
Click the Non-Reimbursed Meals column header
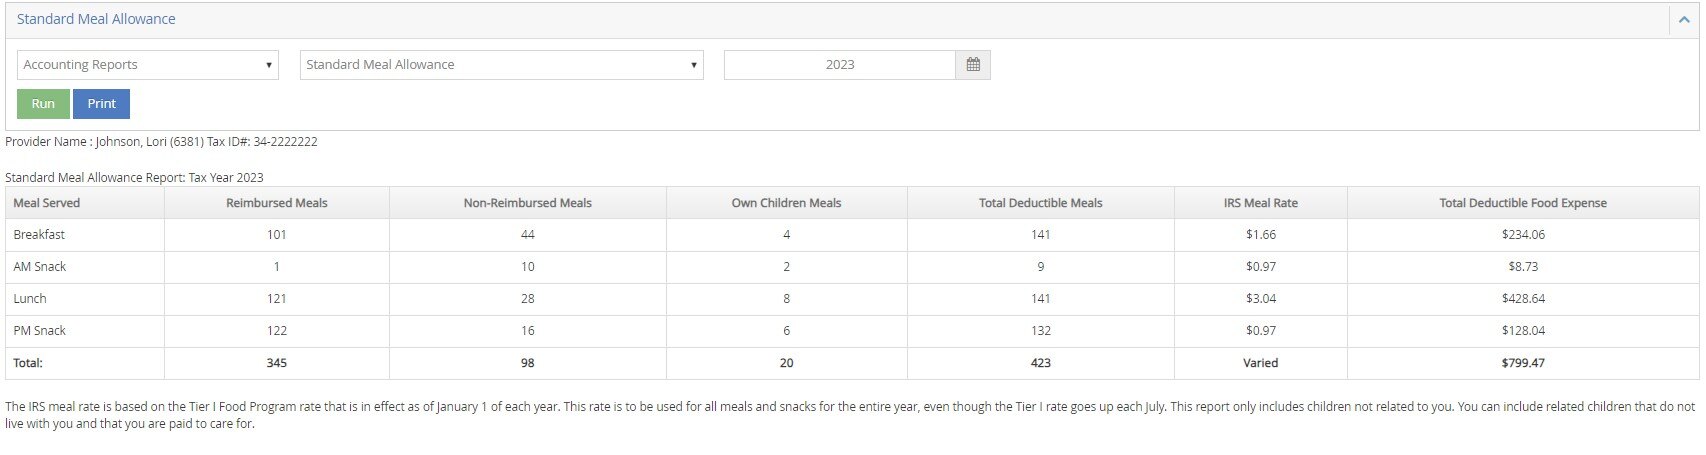[x=527, y=203]
